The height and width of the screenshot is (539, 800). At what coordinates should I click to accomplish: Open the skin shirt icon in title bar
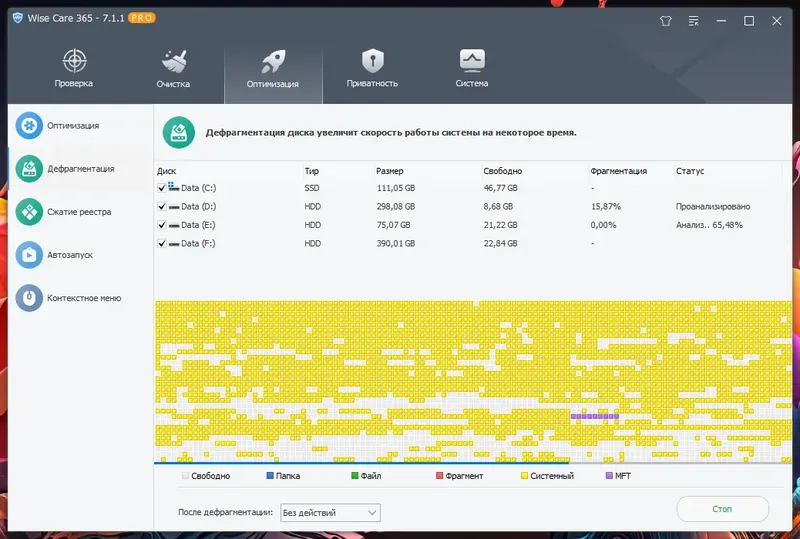point(665,21)
